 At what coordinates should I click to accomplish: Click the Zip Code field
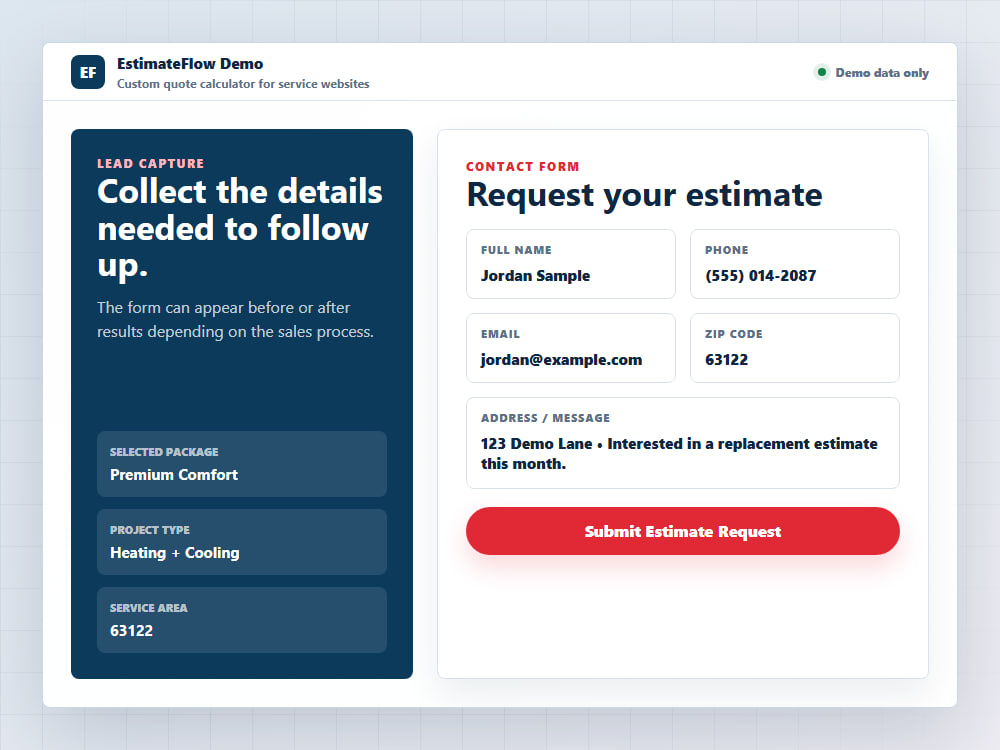[795, 348]
